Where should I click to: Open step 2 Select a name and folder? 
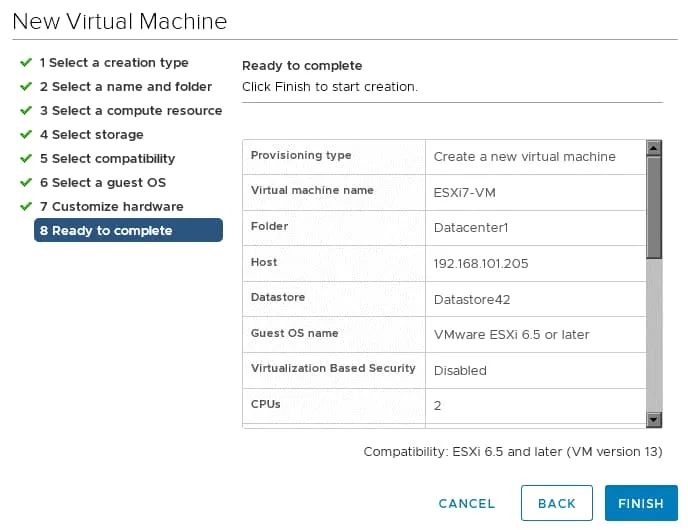coord(125,87)
